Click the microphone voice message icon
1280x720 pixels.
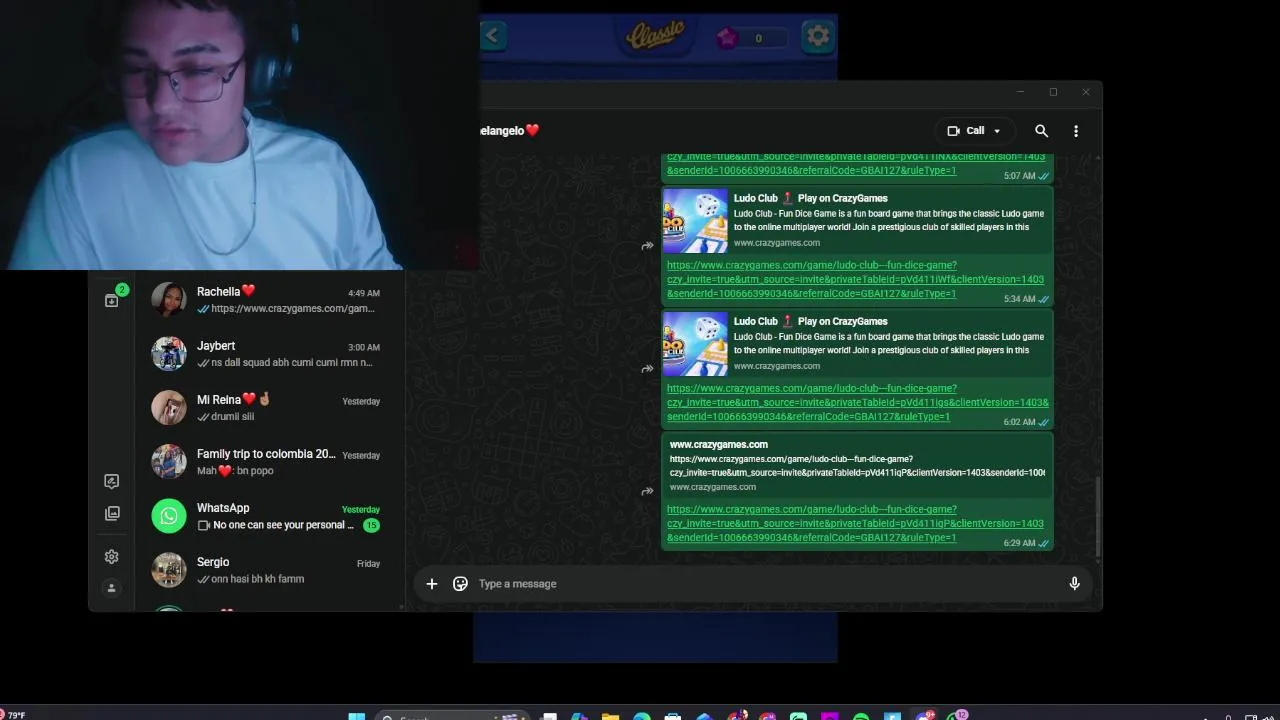pyautogui.click(x=1074, y=584)
